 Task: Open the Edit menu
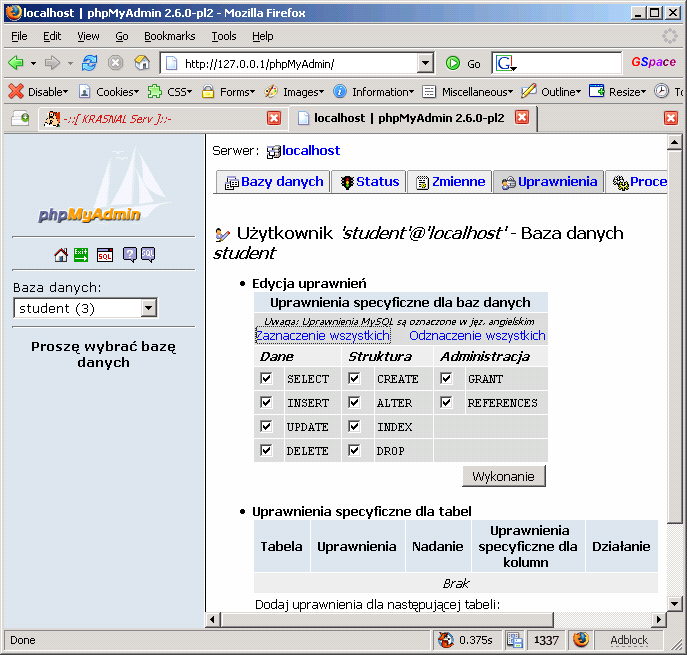pyautogui.click(x=52, y=36)
